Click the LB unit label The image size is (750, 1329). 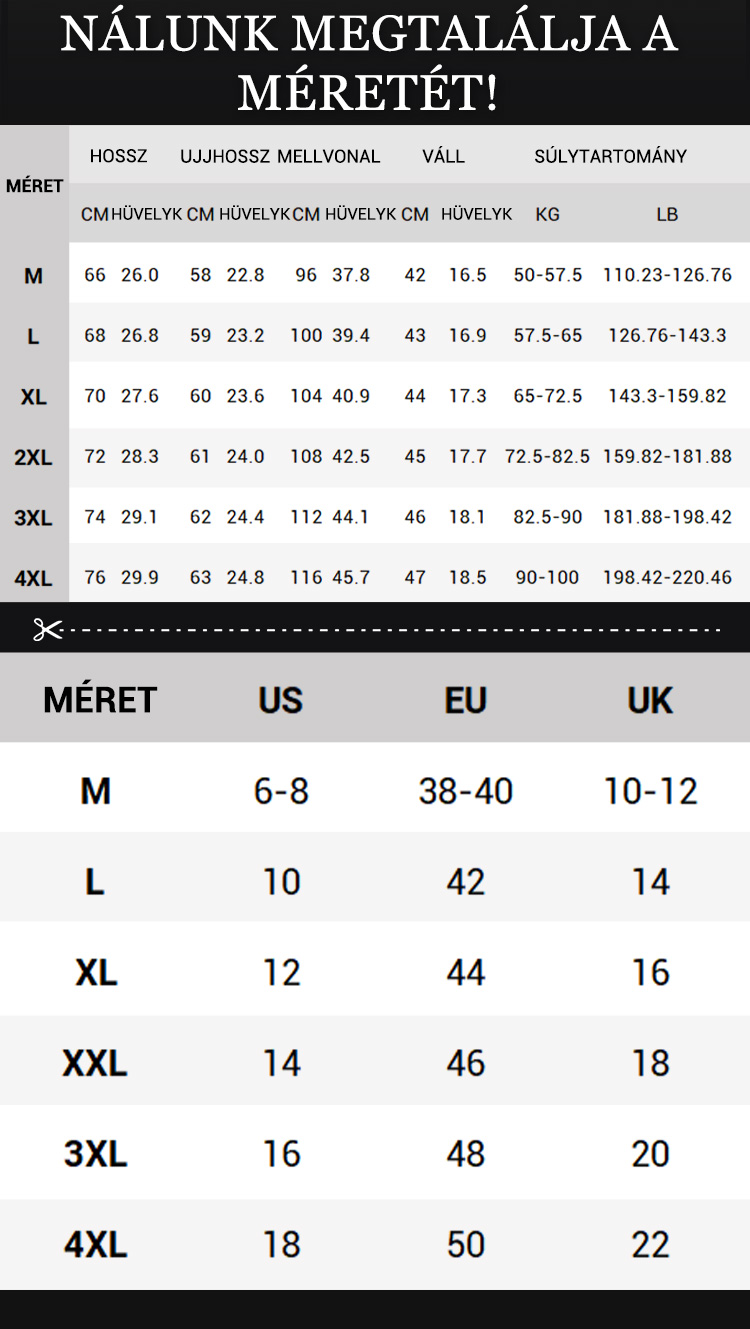click(667, 214)
